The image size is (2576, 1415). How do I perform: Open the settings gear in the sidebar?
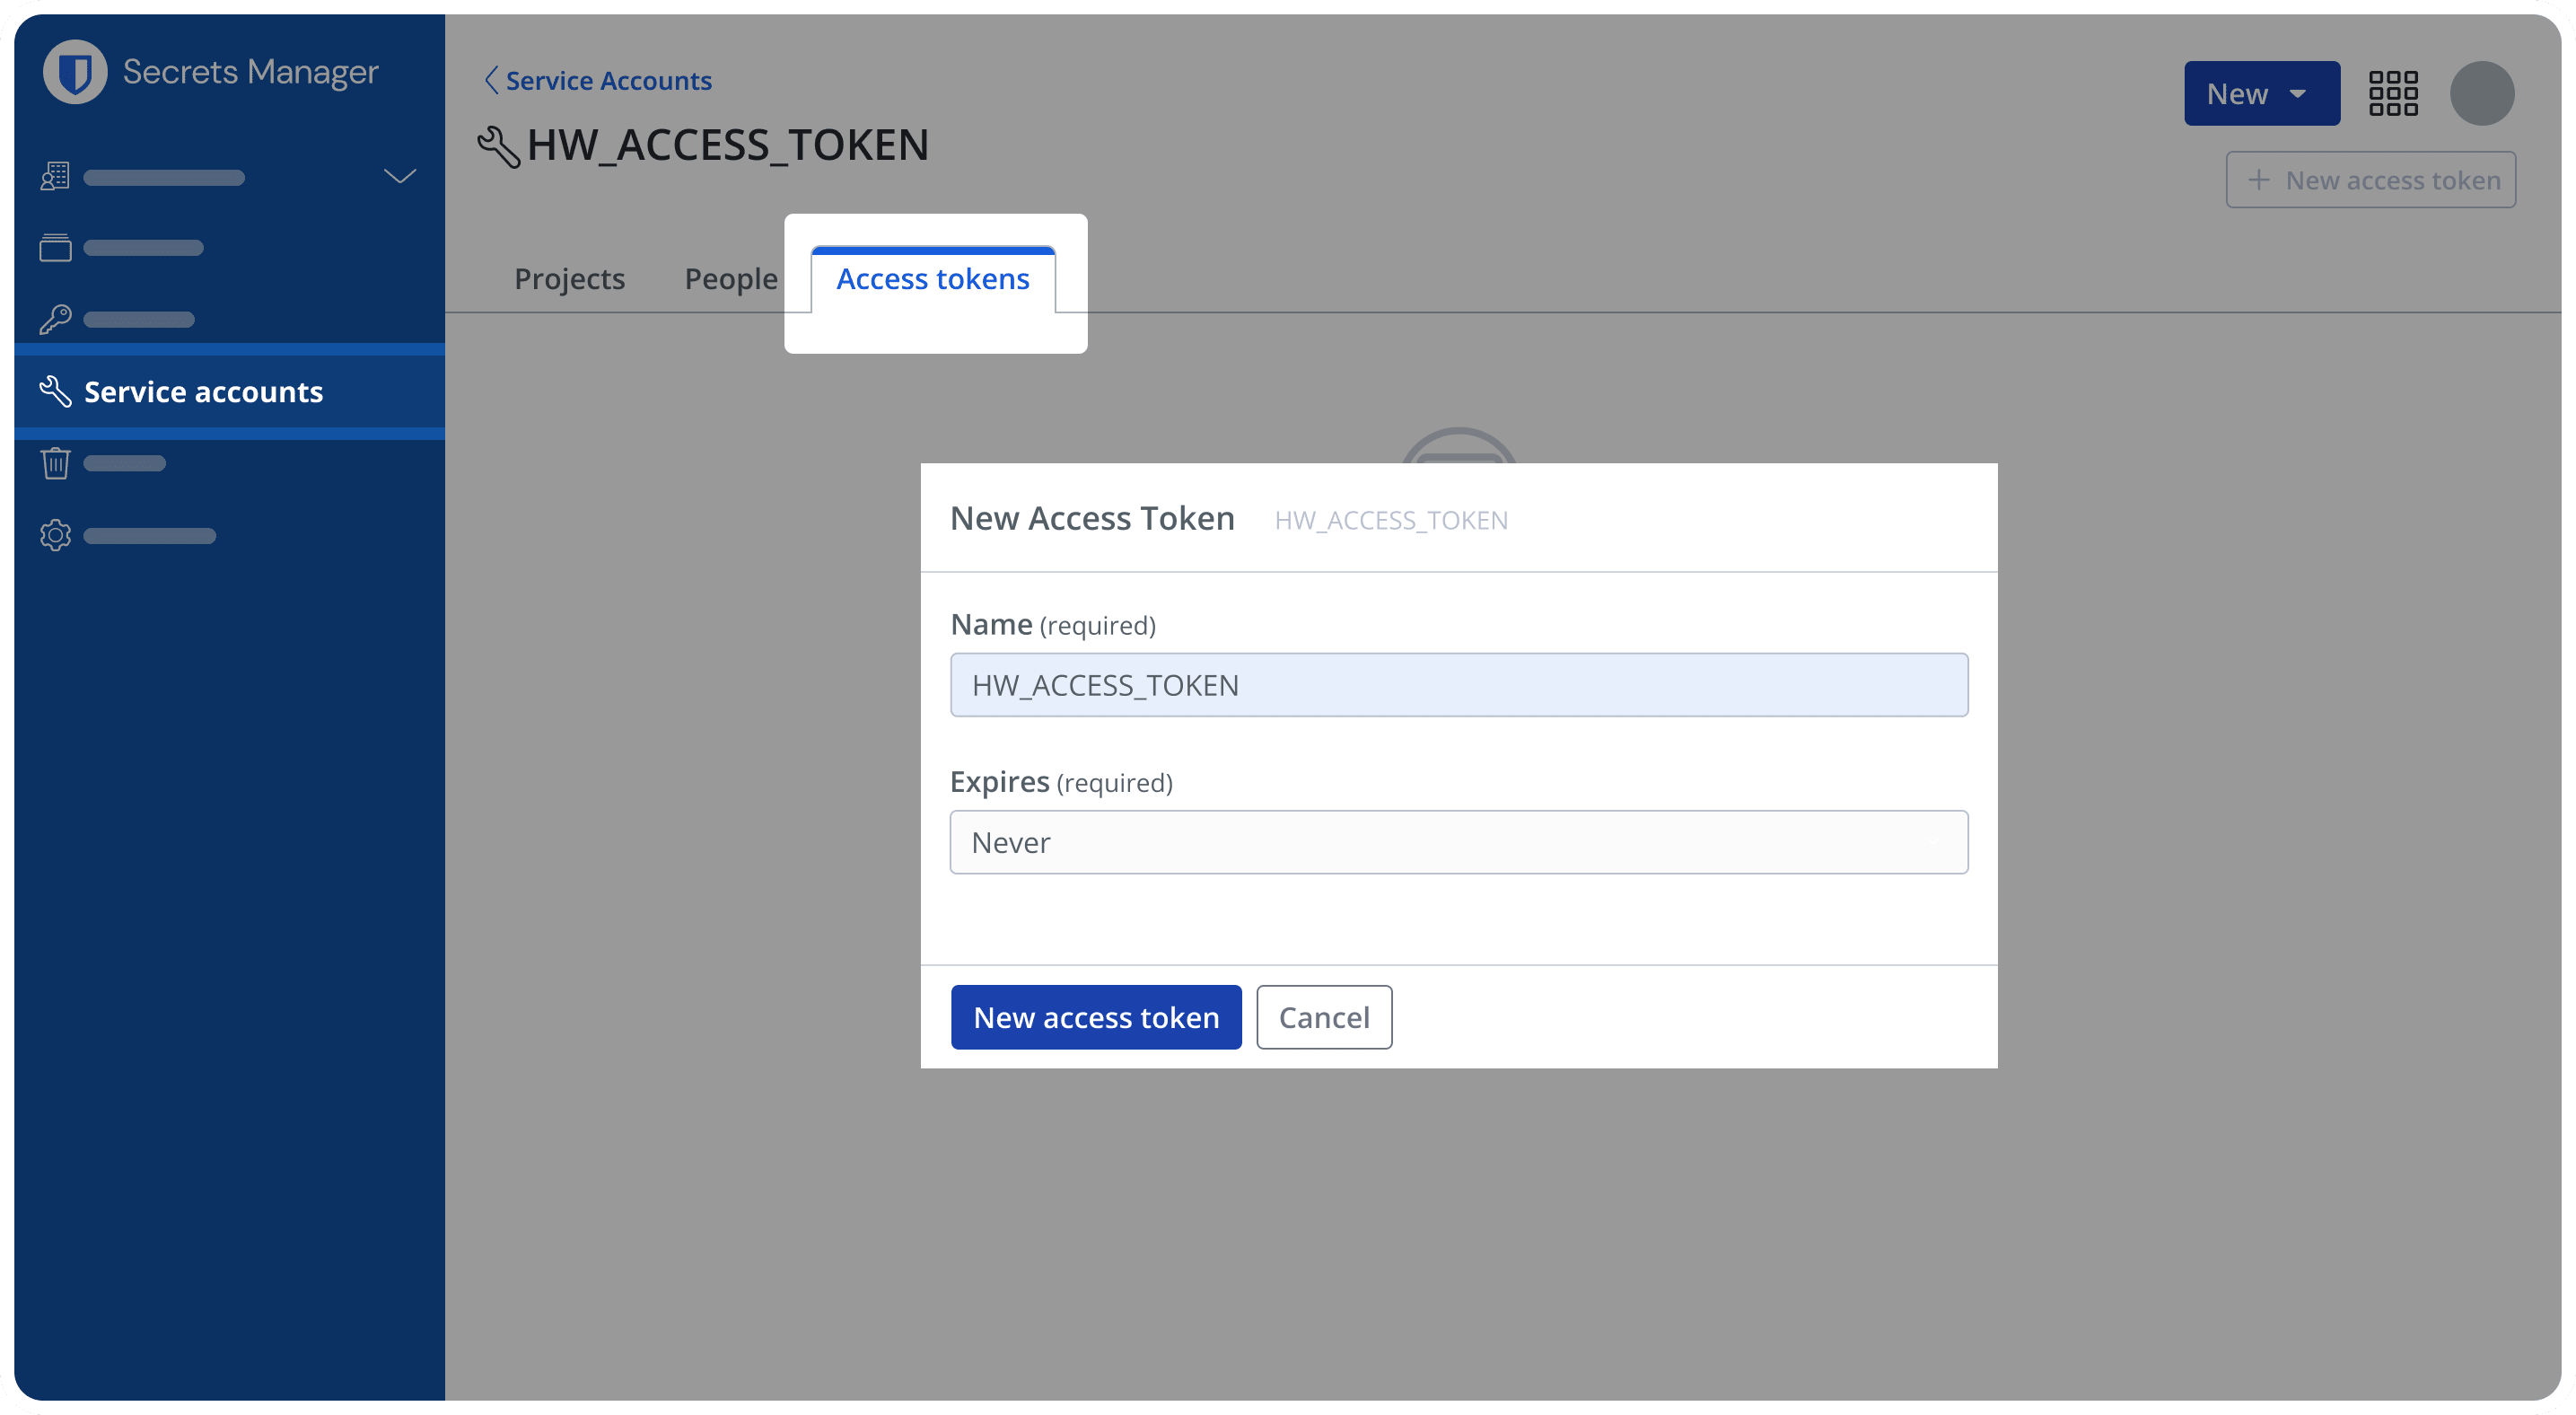coord(55,534)
